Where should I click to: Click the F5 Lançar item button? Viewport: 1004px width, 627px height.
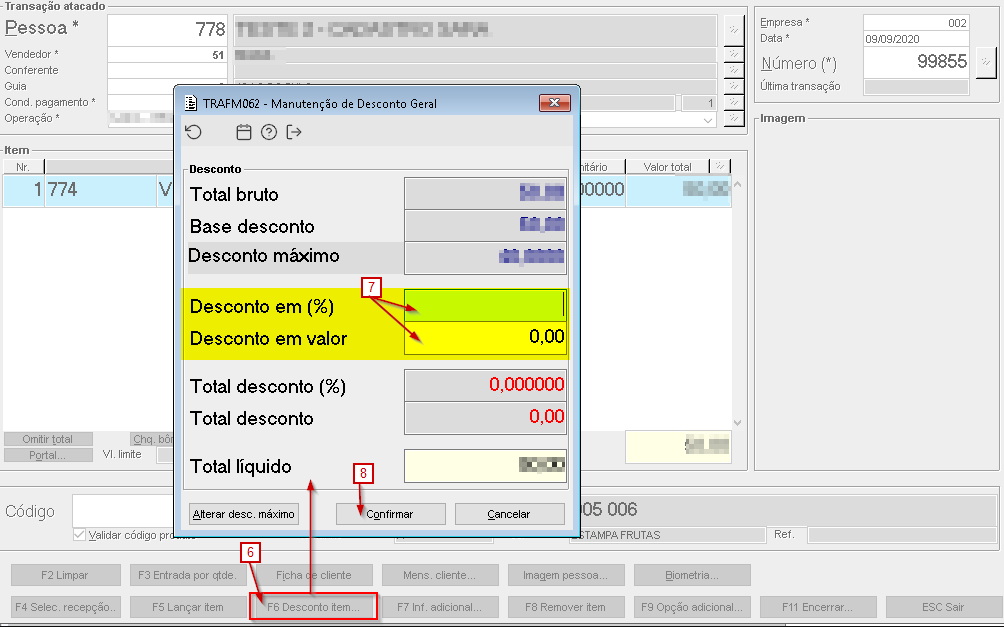(188, 607)
